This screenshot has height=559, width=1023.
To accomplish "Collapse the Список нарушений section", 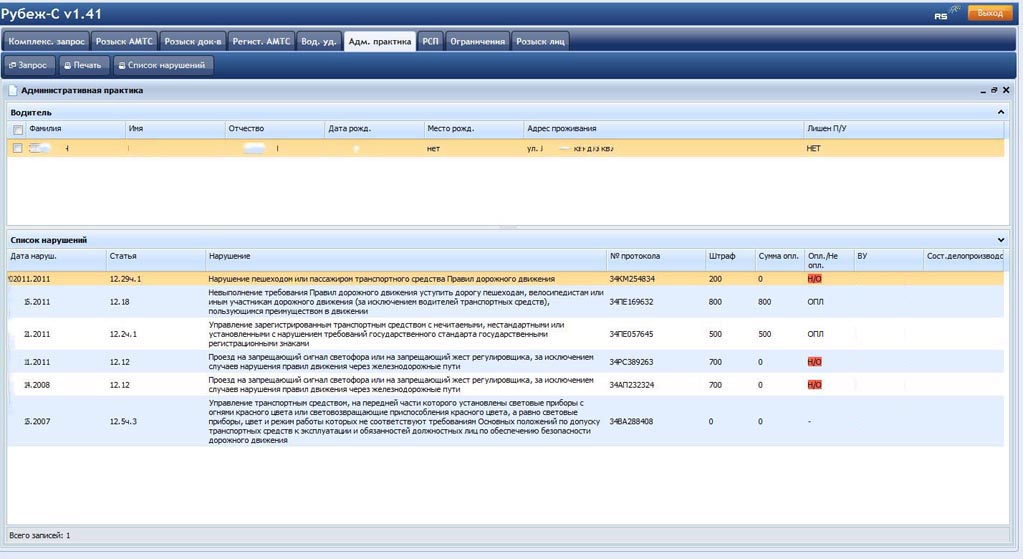I will click(x=1001, y=240).
